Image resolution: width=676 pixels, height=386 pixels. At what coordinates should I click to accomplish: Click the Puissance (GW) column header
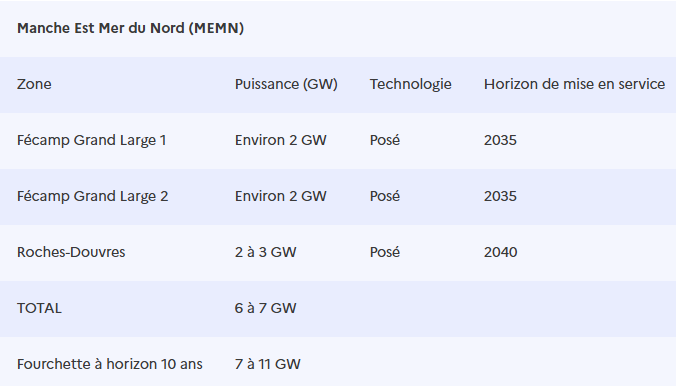[x=286, y=84]
